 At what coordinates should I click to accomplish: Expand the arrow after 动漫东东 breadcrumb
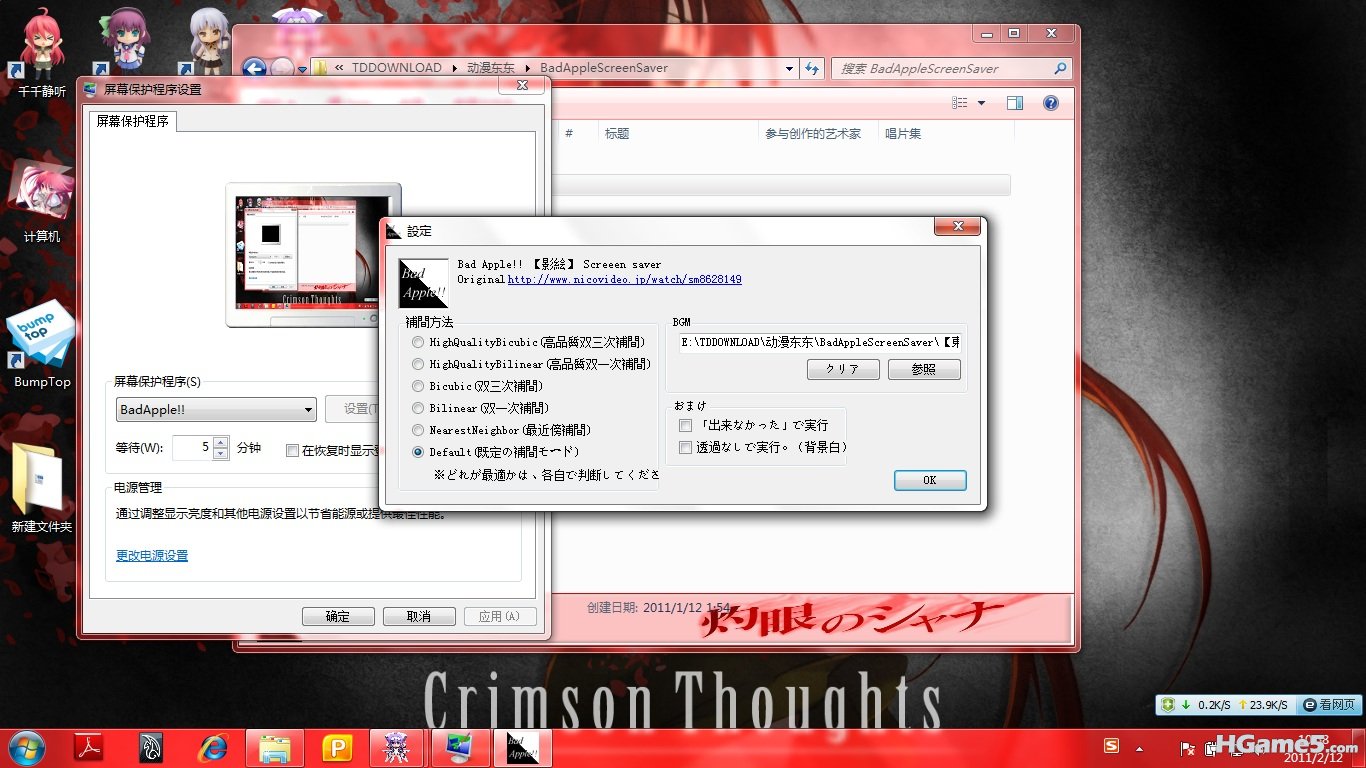pyautogui.click(x=528, y=69)
